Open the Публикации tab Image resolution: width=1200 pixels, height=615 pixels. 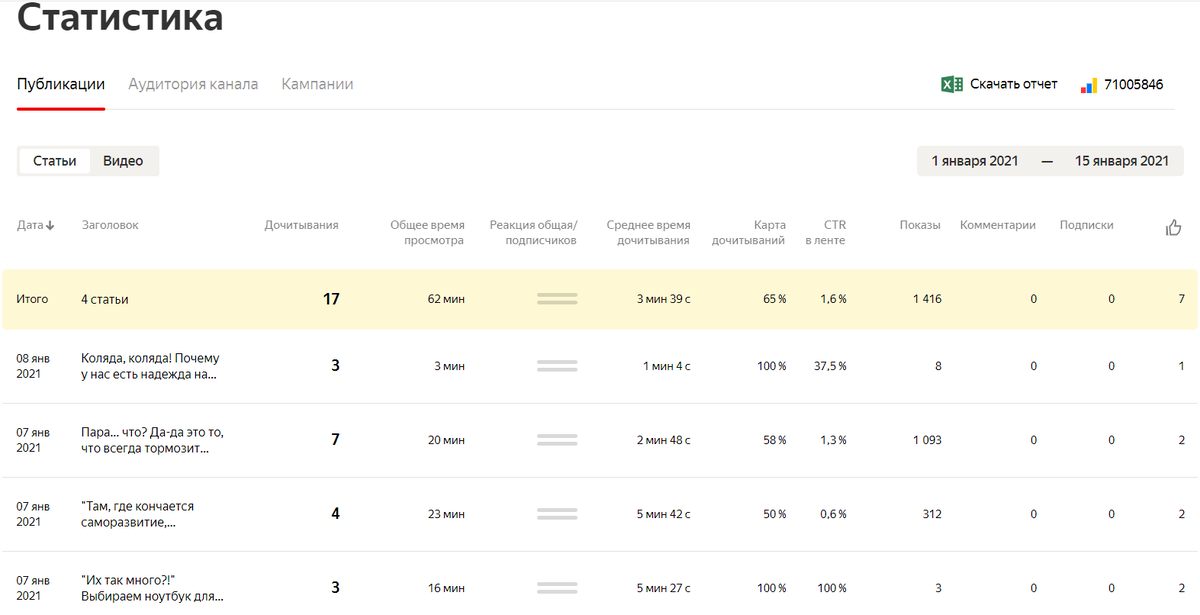[61, 84]
